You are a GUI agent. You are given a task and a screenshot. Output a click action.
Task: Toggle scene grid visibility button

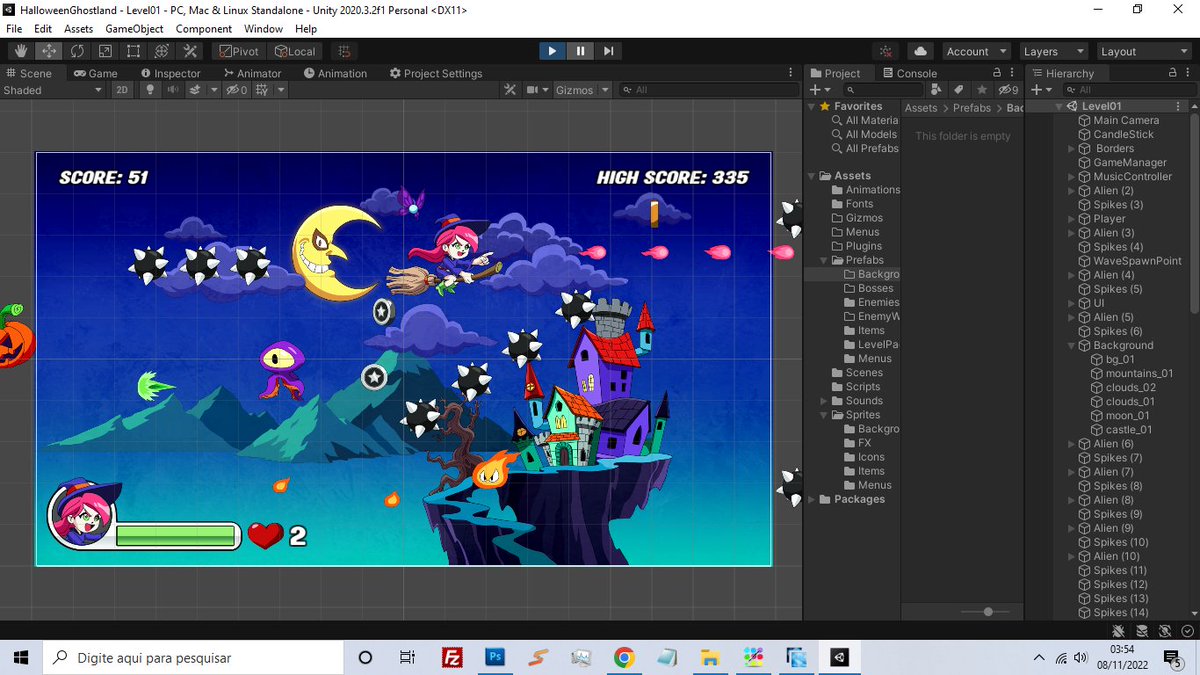pos(263,90)
